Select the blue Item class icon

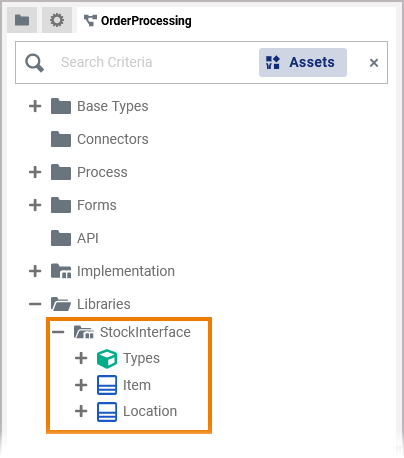point(107,385)
